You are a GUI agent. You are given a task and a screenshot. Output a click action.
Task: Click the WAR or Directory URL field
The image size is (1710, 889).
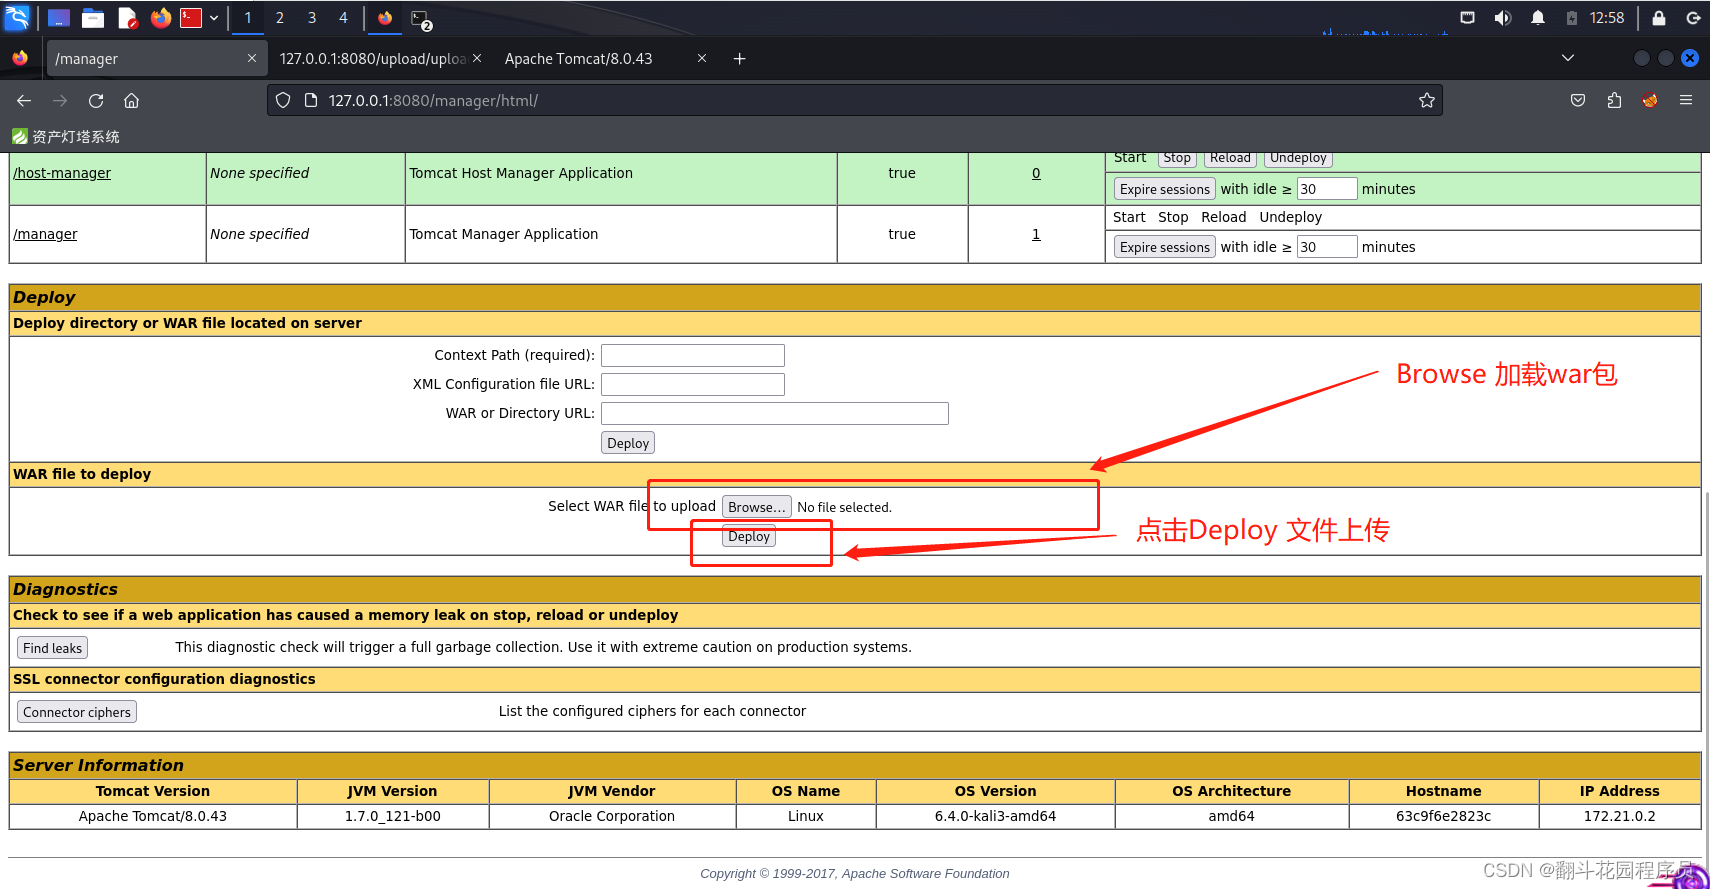tap(775, 414)
